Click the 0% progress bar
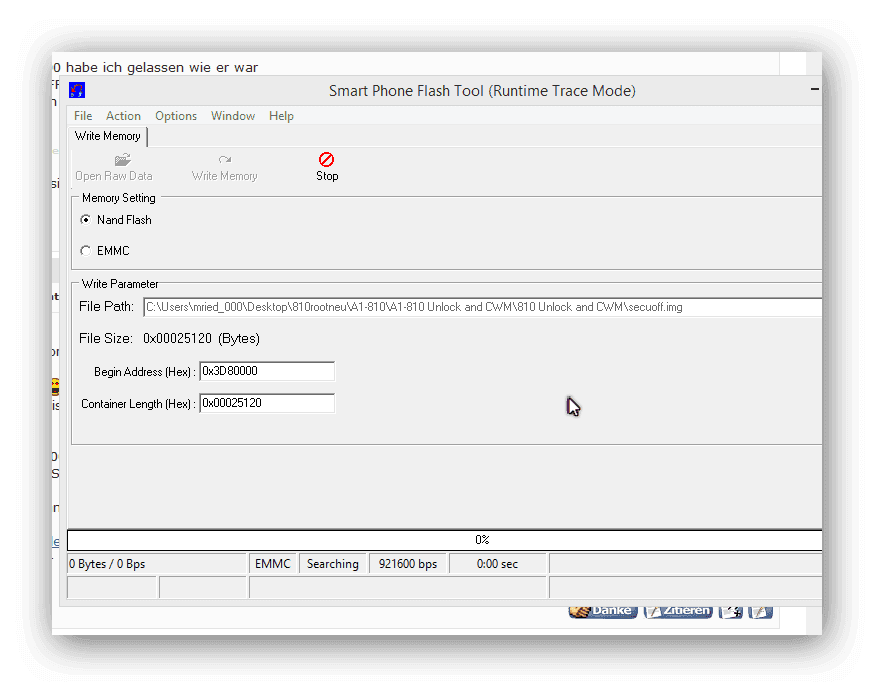The image size is (874, 687). coord(444,540)
